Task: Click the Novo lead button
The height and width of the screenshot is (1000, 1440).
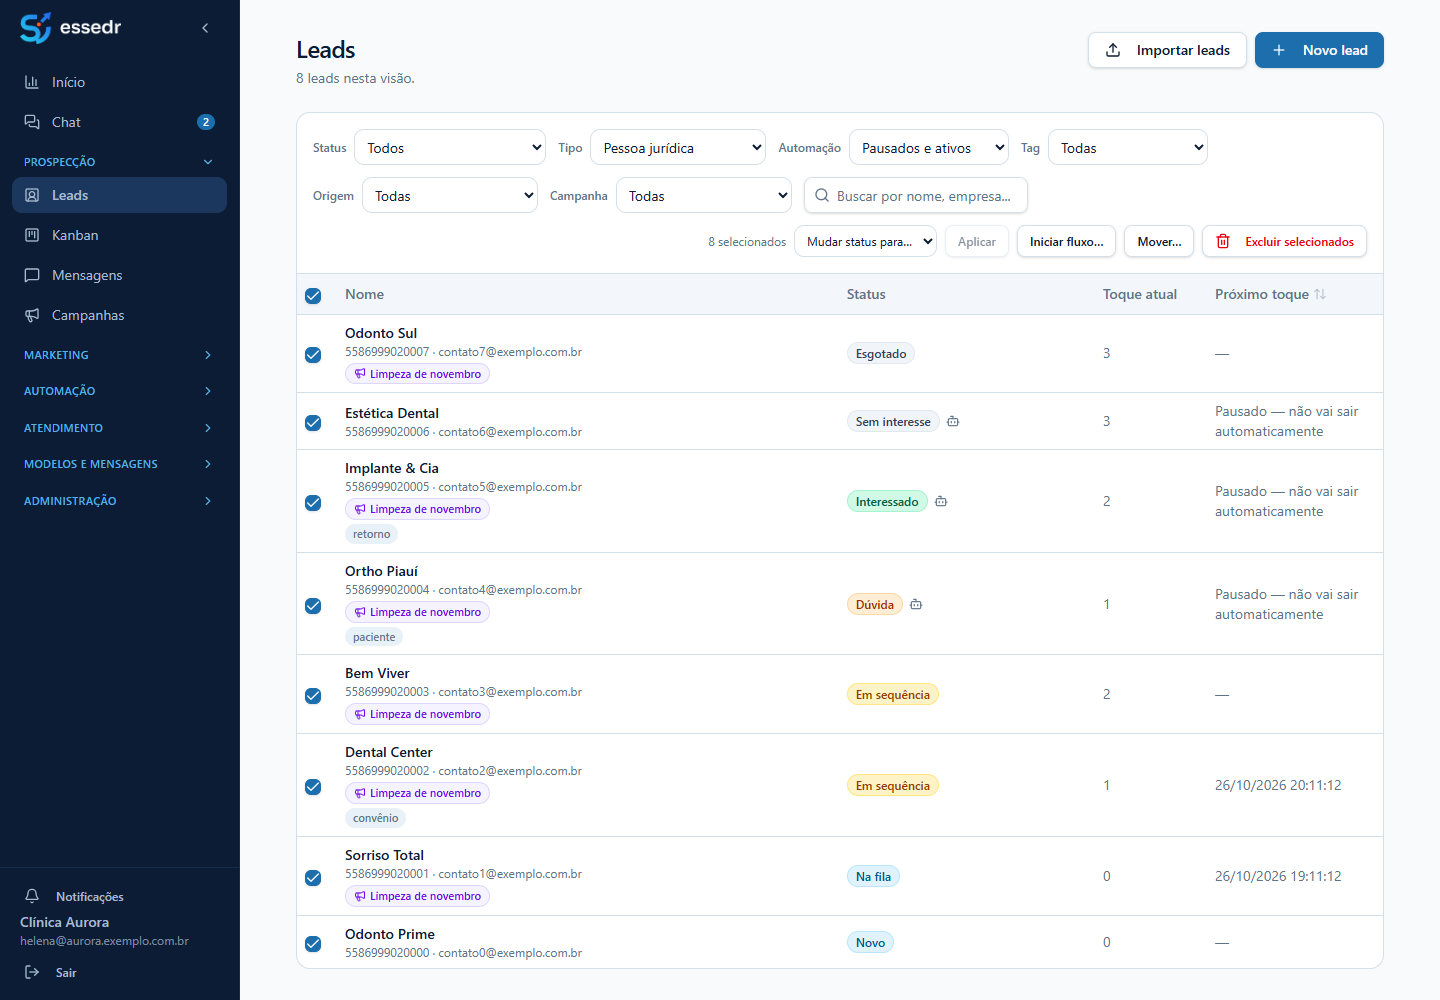Action: click(1319, 50)
